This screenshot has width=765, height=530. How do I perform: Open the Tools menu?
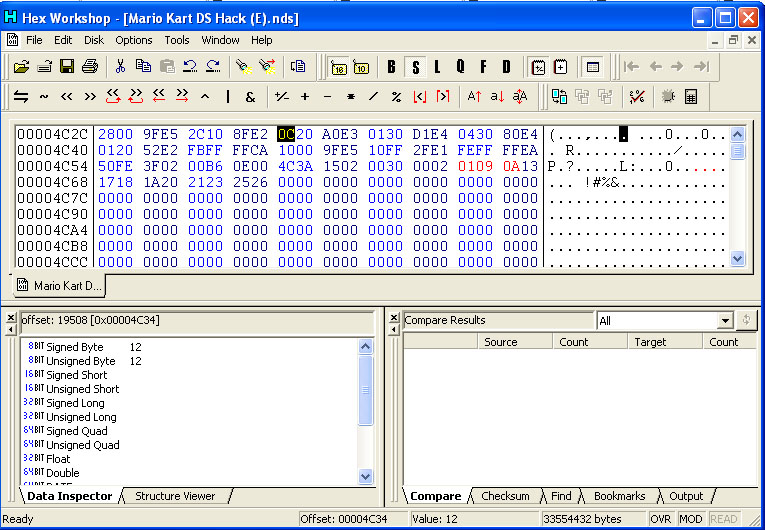pyautogui.click(x=177, y=40)
